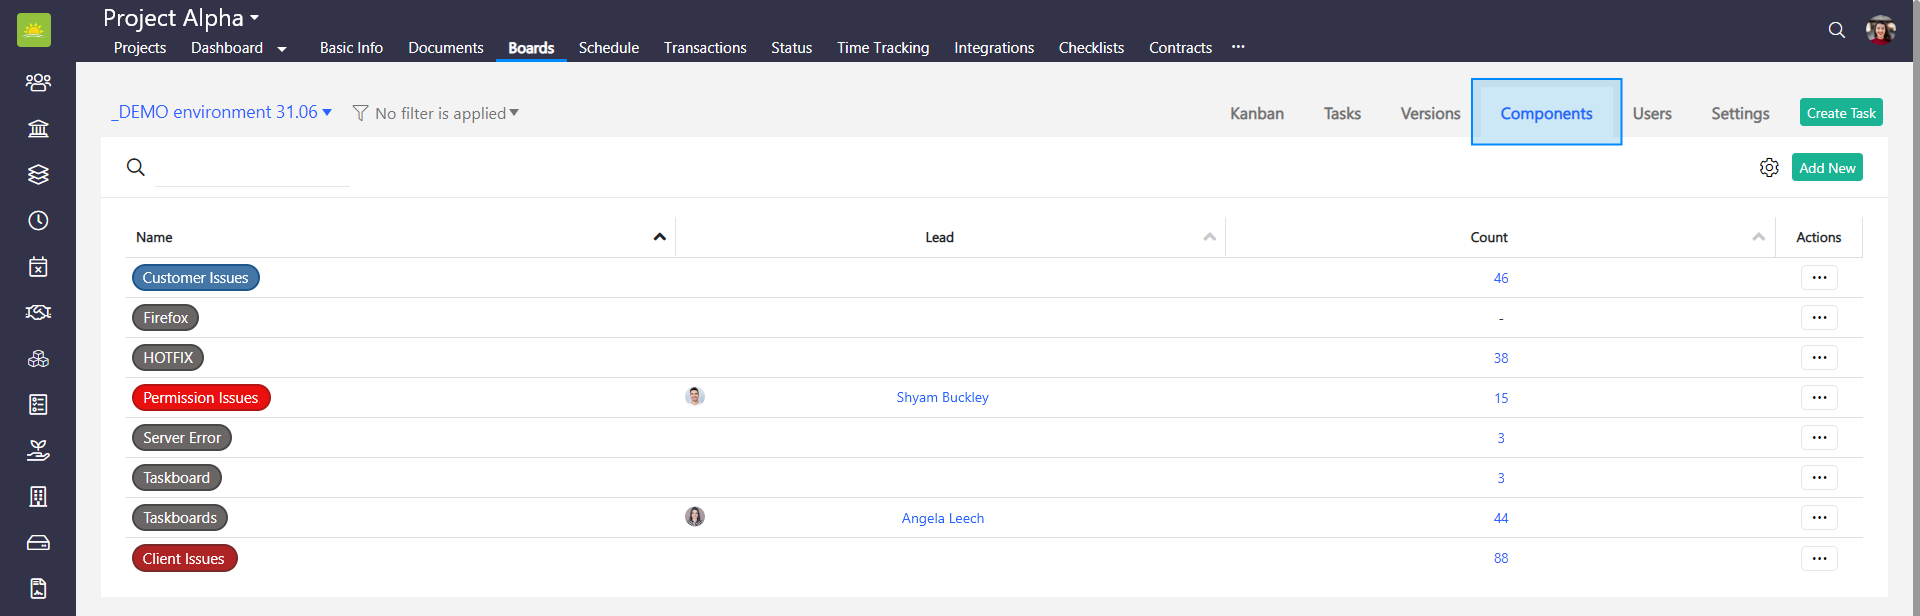Click the clock icon in the sidebar
Viewport: 1920px width, 616px height.
pos(38,220)
